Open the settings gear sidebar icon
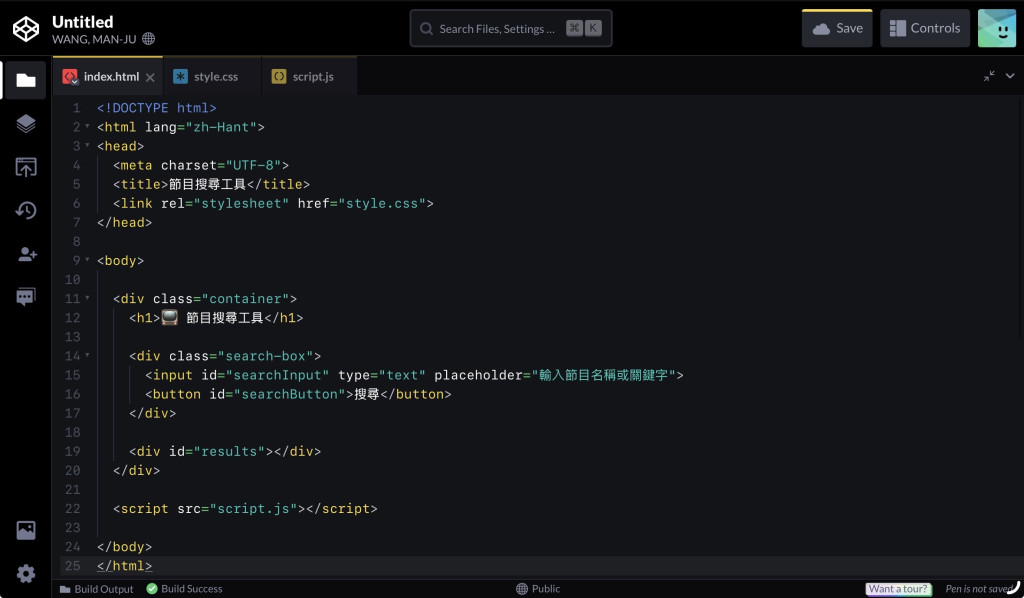The width and height of the screenshot is (1024, 598). [25, 574]
